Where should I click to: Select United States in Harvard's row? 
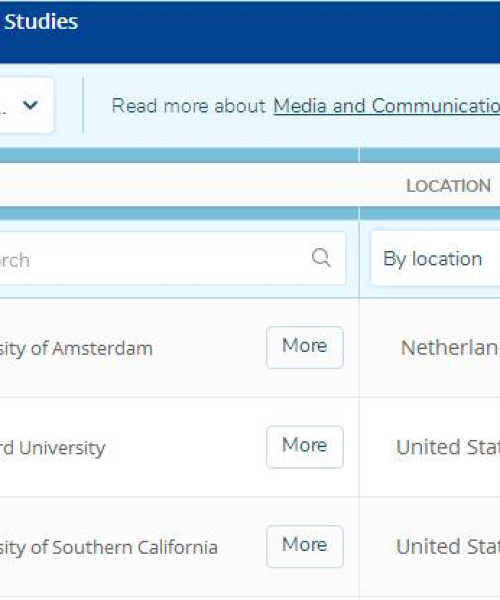448,447
